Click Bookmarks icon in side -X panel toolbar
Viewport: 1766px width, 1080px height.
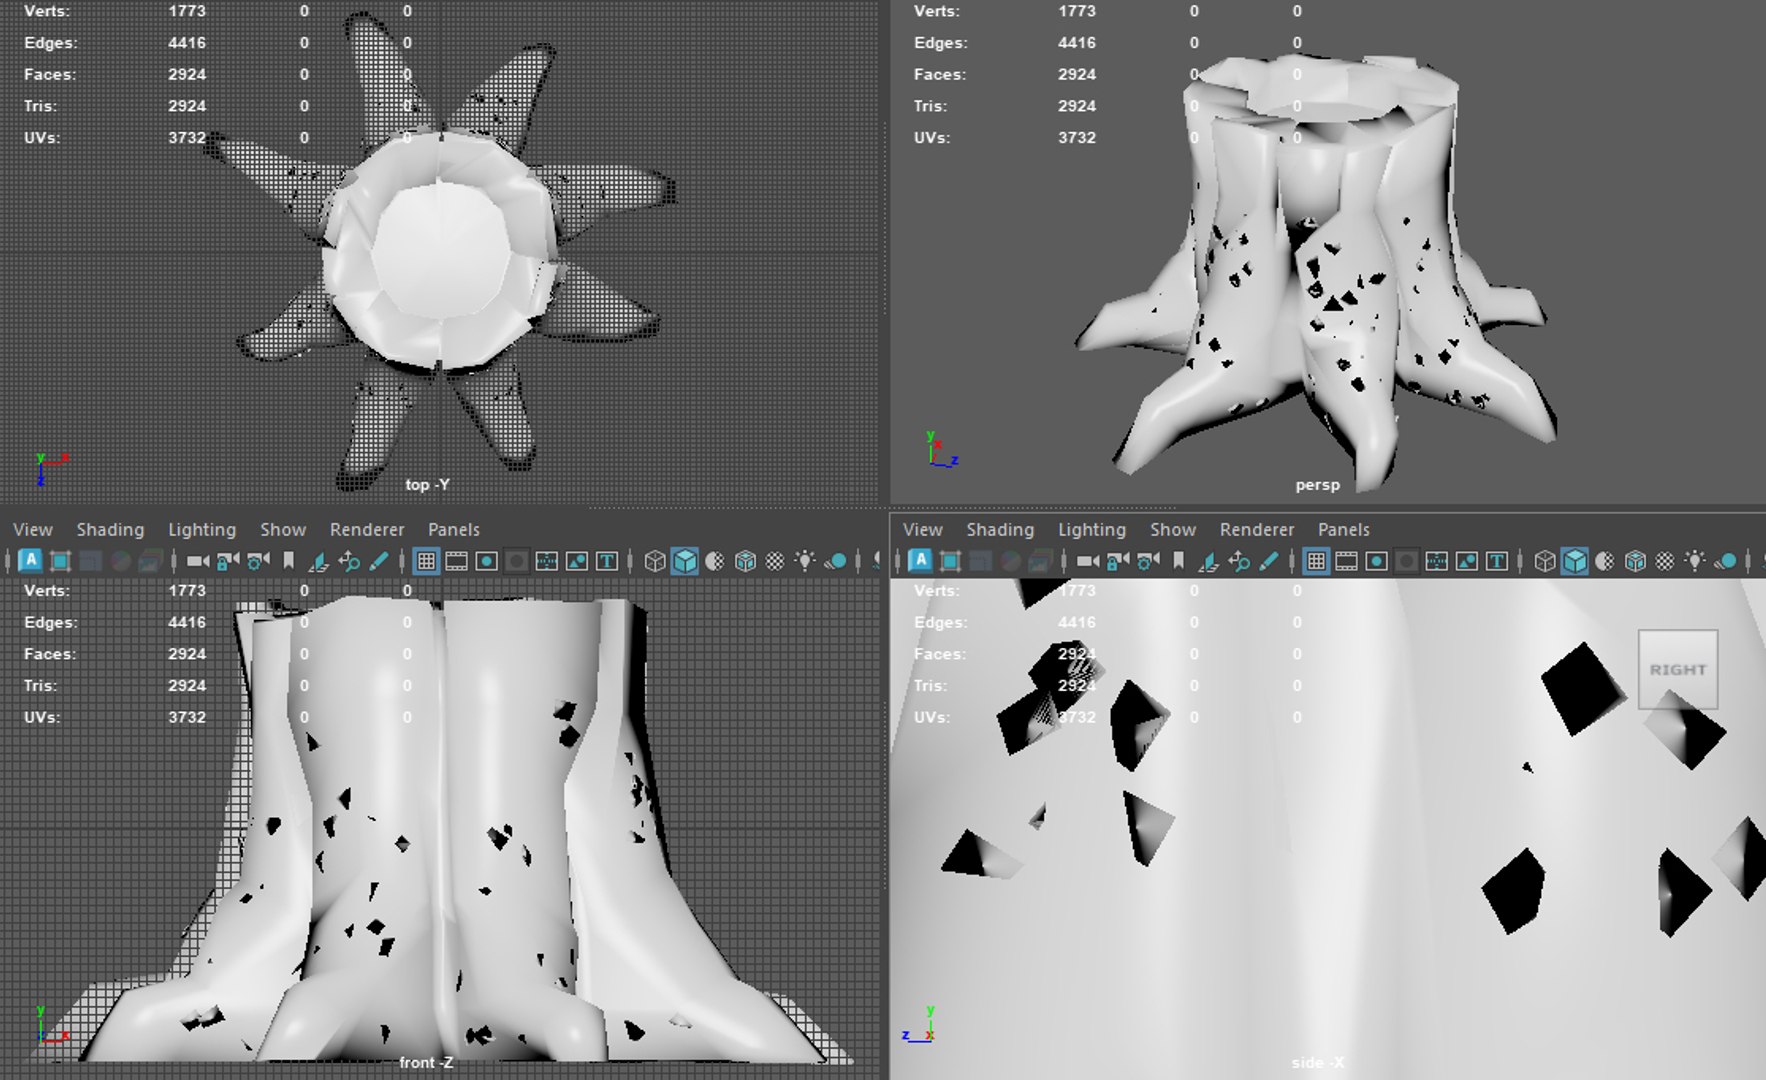coord(1178,561)
